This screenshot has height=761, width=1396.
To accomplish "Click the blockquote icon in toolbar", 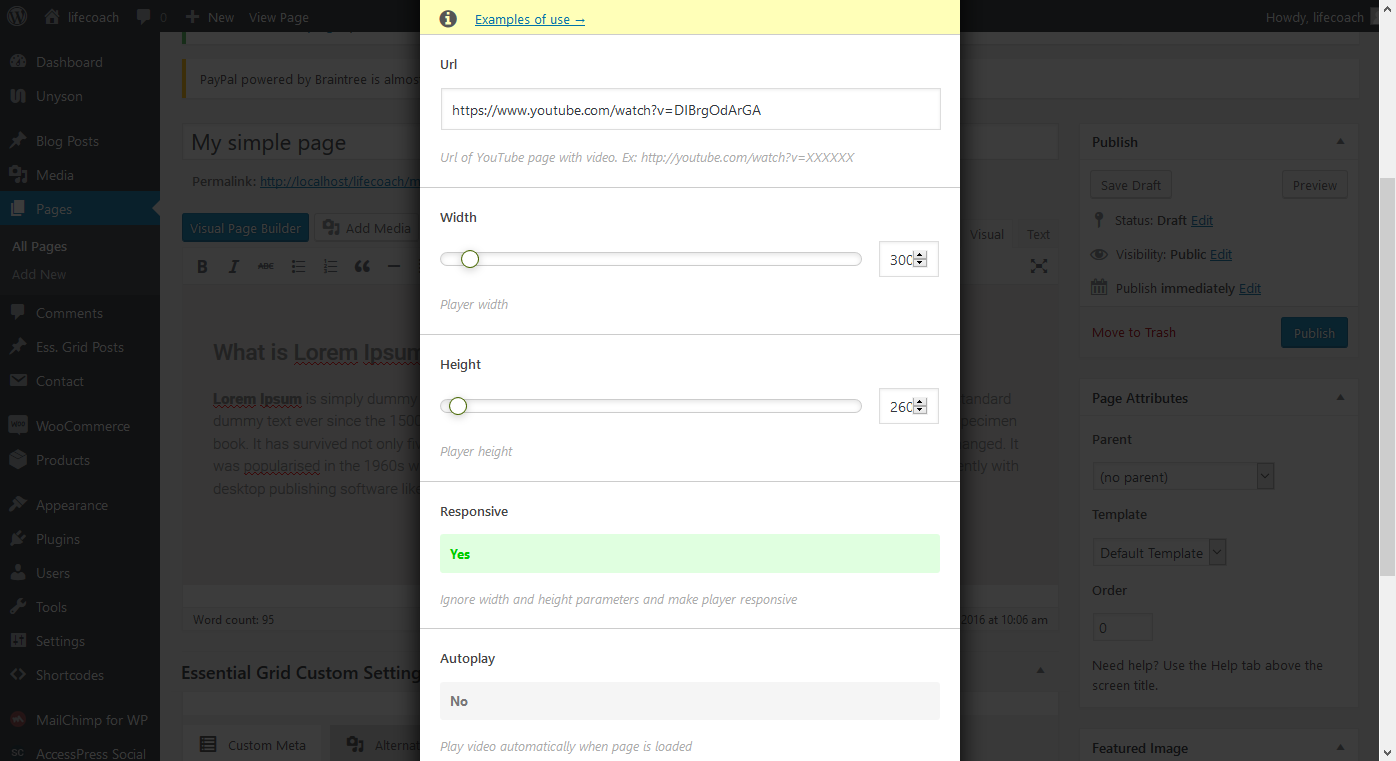I will pos(362,267).
